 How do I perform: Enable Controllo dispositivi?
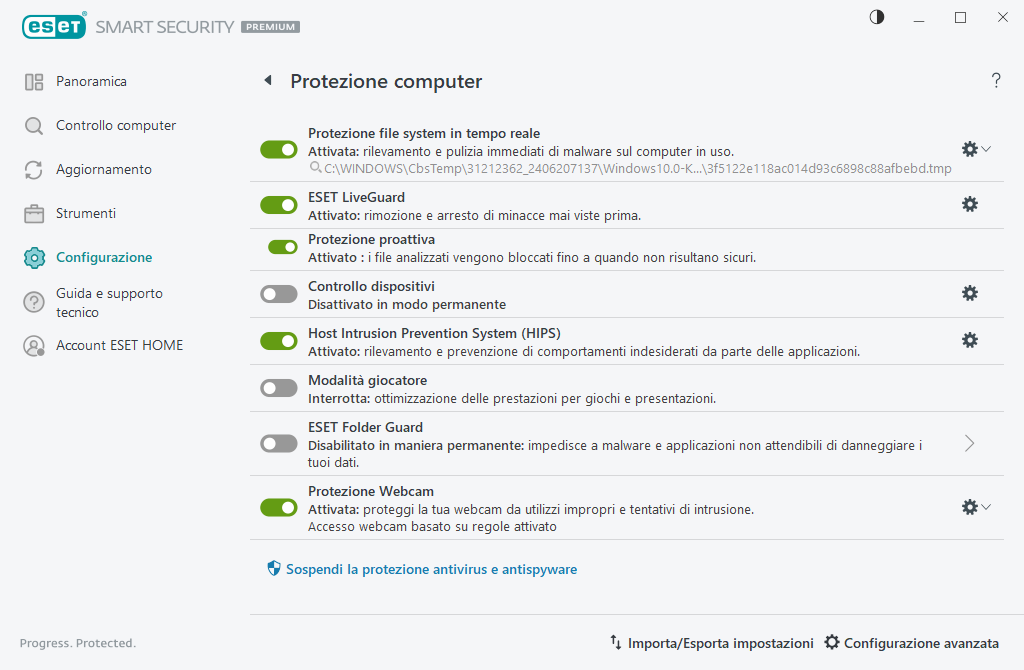point(278,293)
